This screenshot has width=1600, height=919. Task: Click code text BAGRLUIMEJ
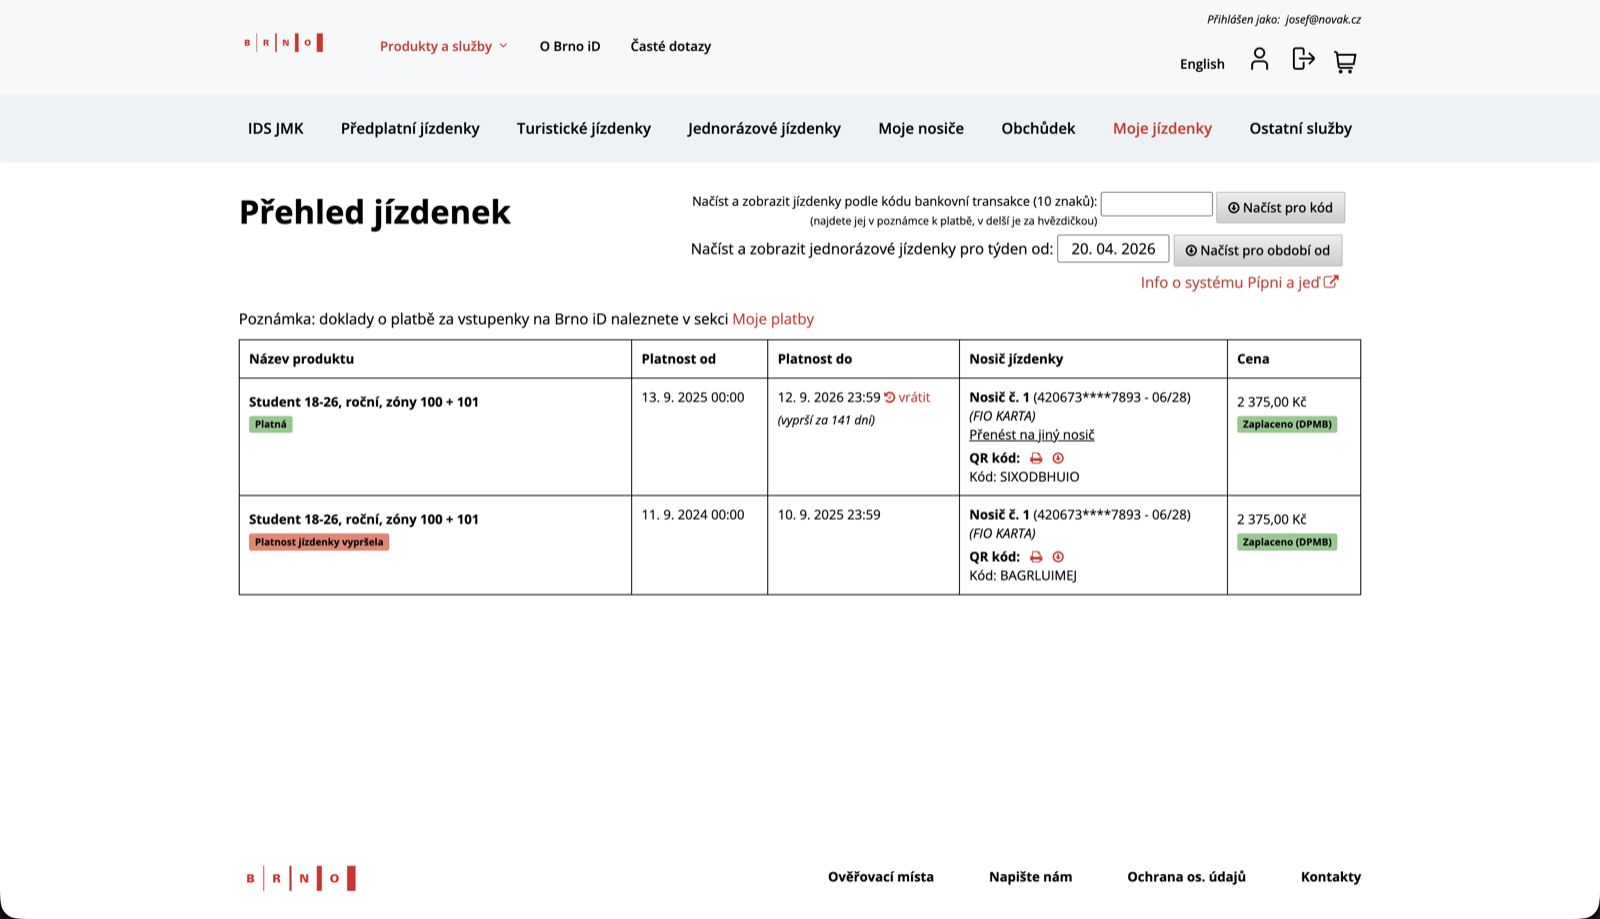(x=1038, y=576)
